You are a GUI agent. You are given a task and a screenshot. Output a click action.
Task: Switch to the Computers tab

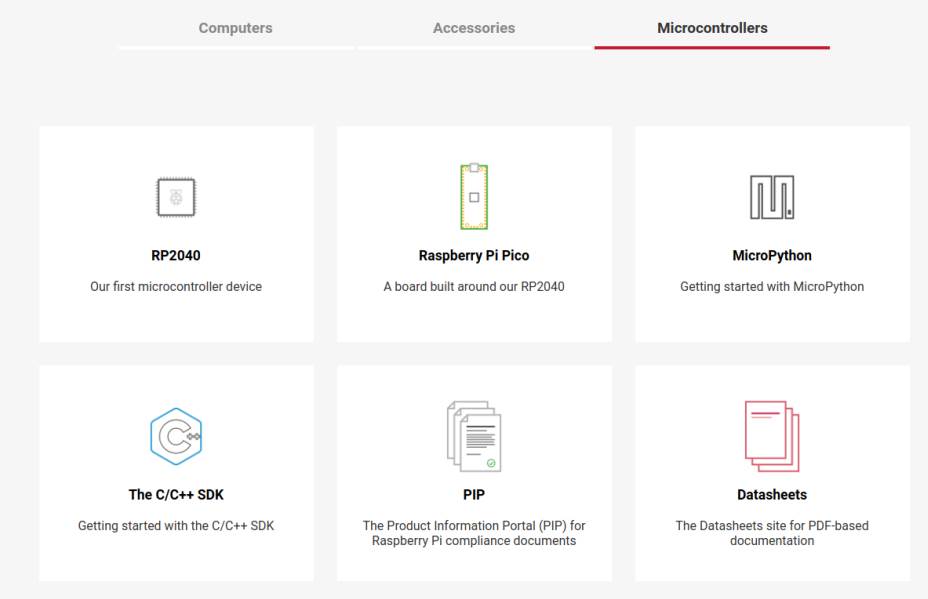[236, 28]
